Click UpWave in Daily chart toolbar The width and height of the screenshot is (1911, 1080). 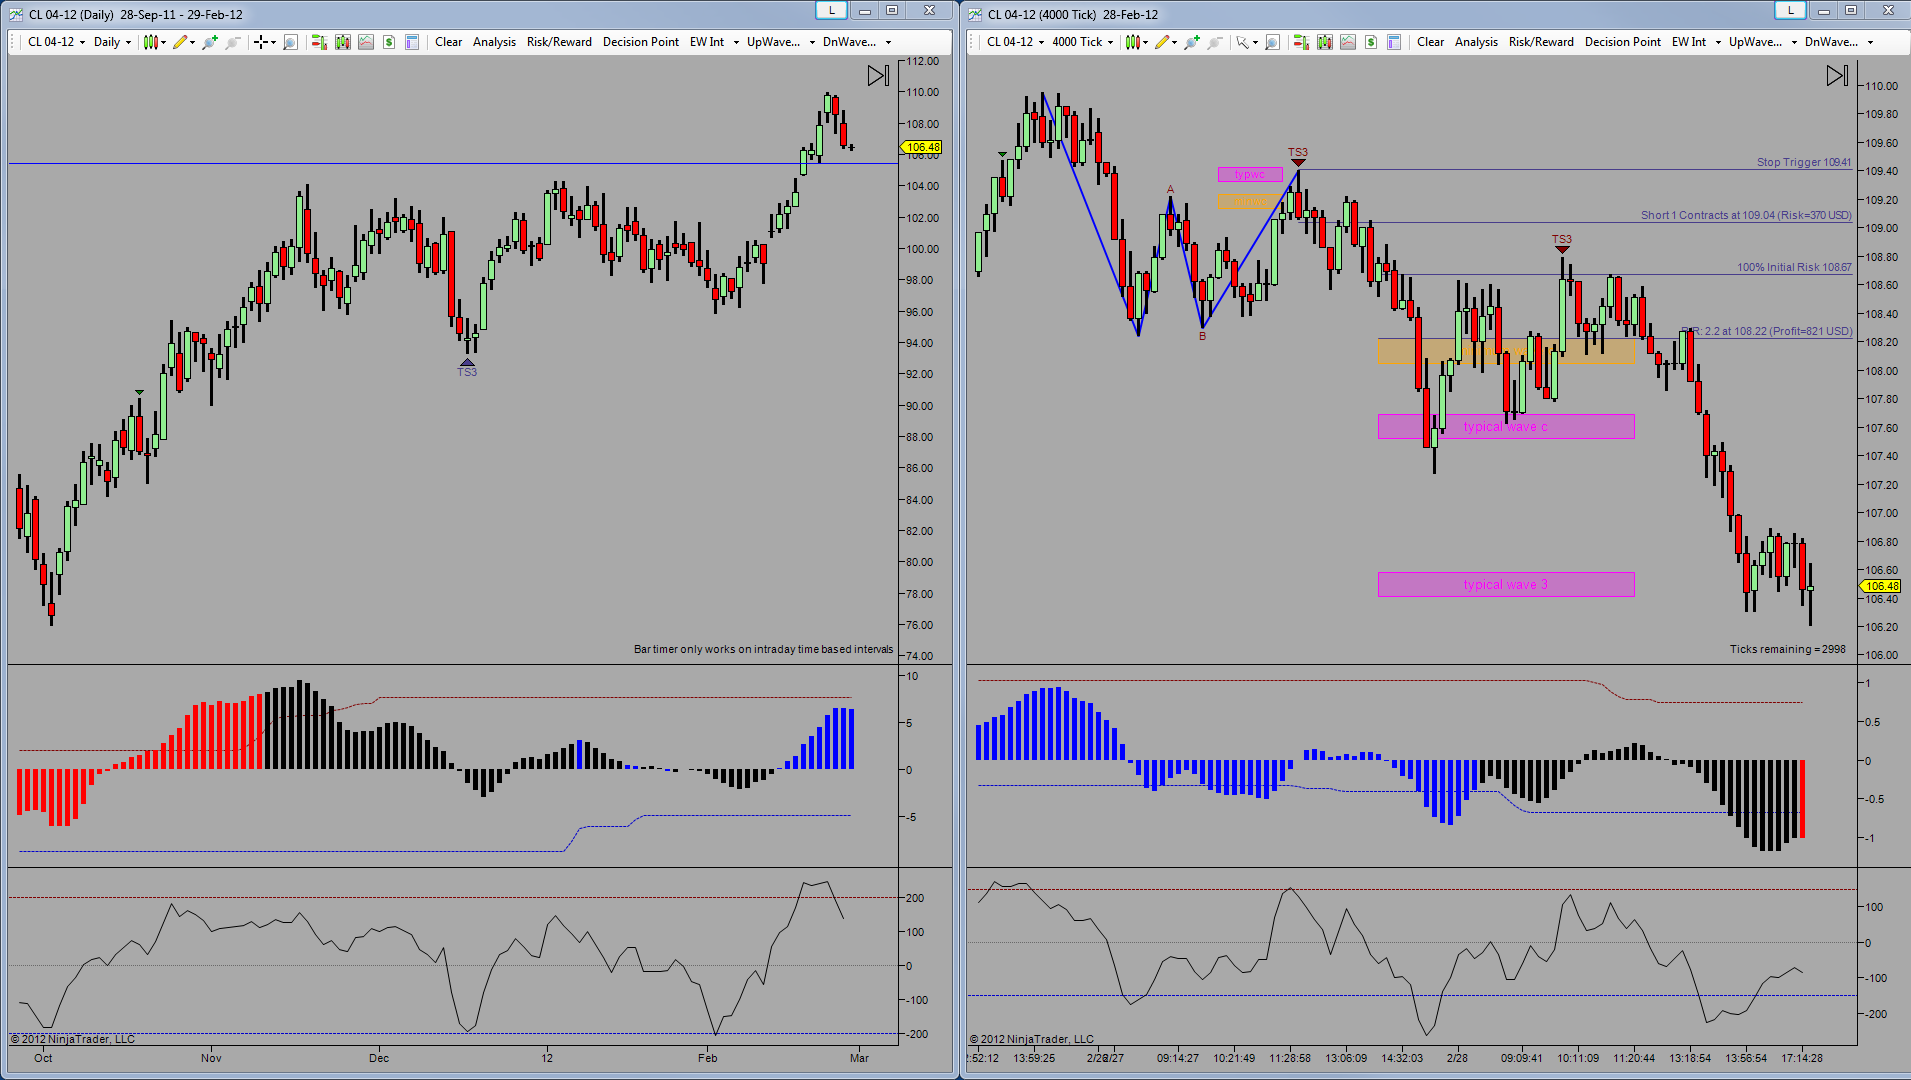pyautogui.click(x=773, y=42)
